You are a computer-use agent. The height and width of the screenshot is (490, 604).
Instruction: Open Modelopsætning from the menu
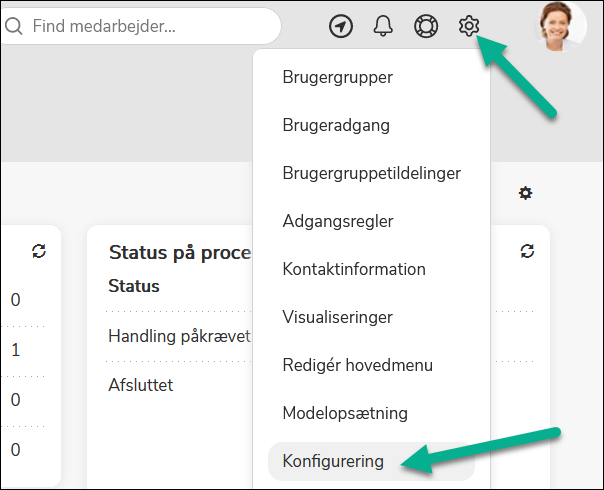pyautogui.click(x=345, y=413)
